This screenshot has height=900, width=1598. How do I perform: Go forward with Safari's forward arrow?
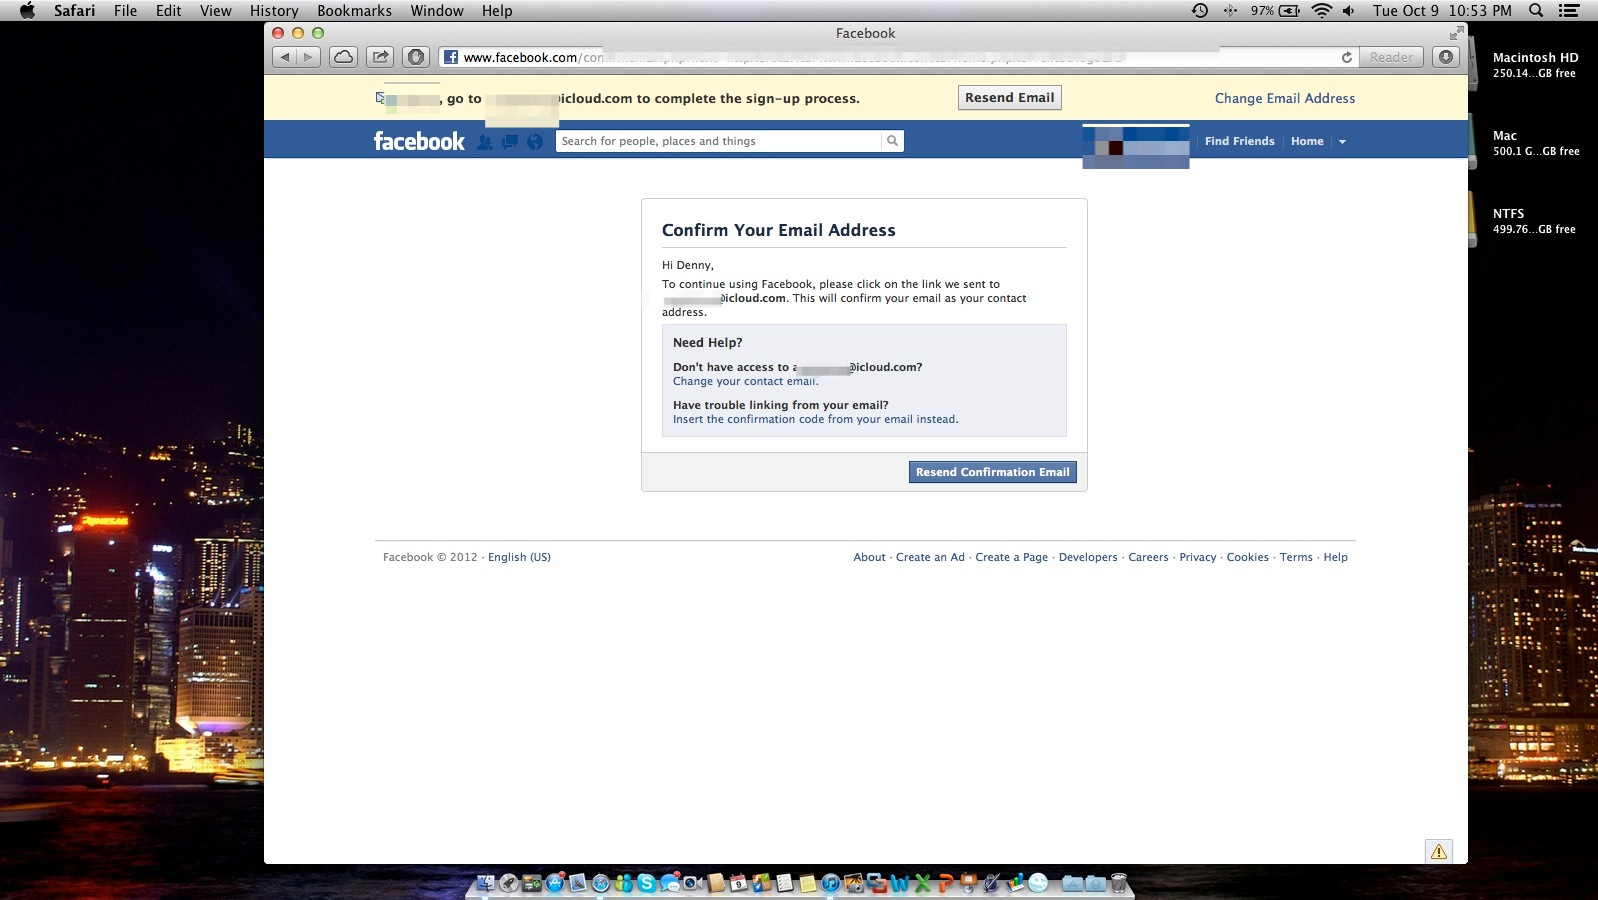pyautogui.click(x=309, y=57)
